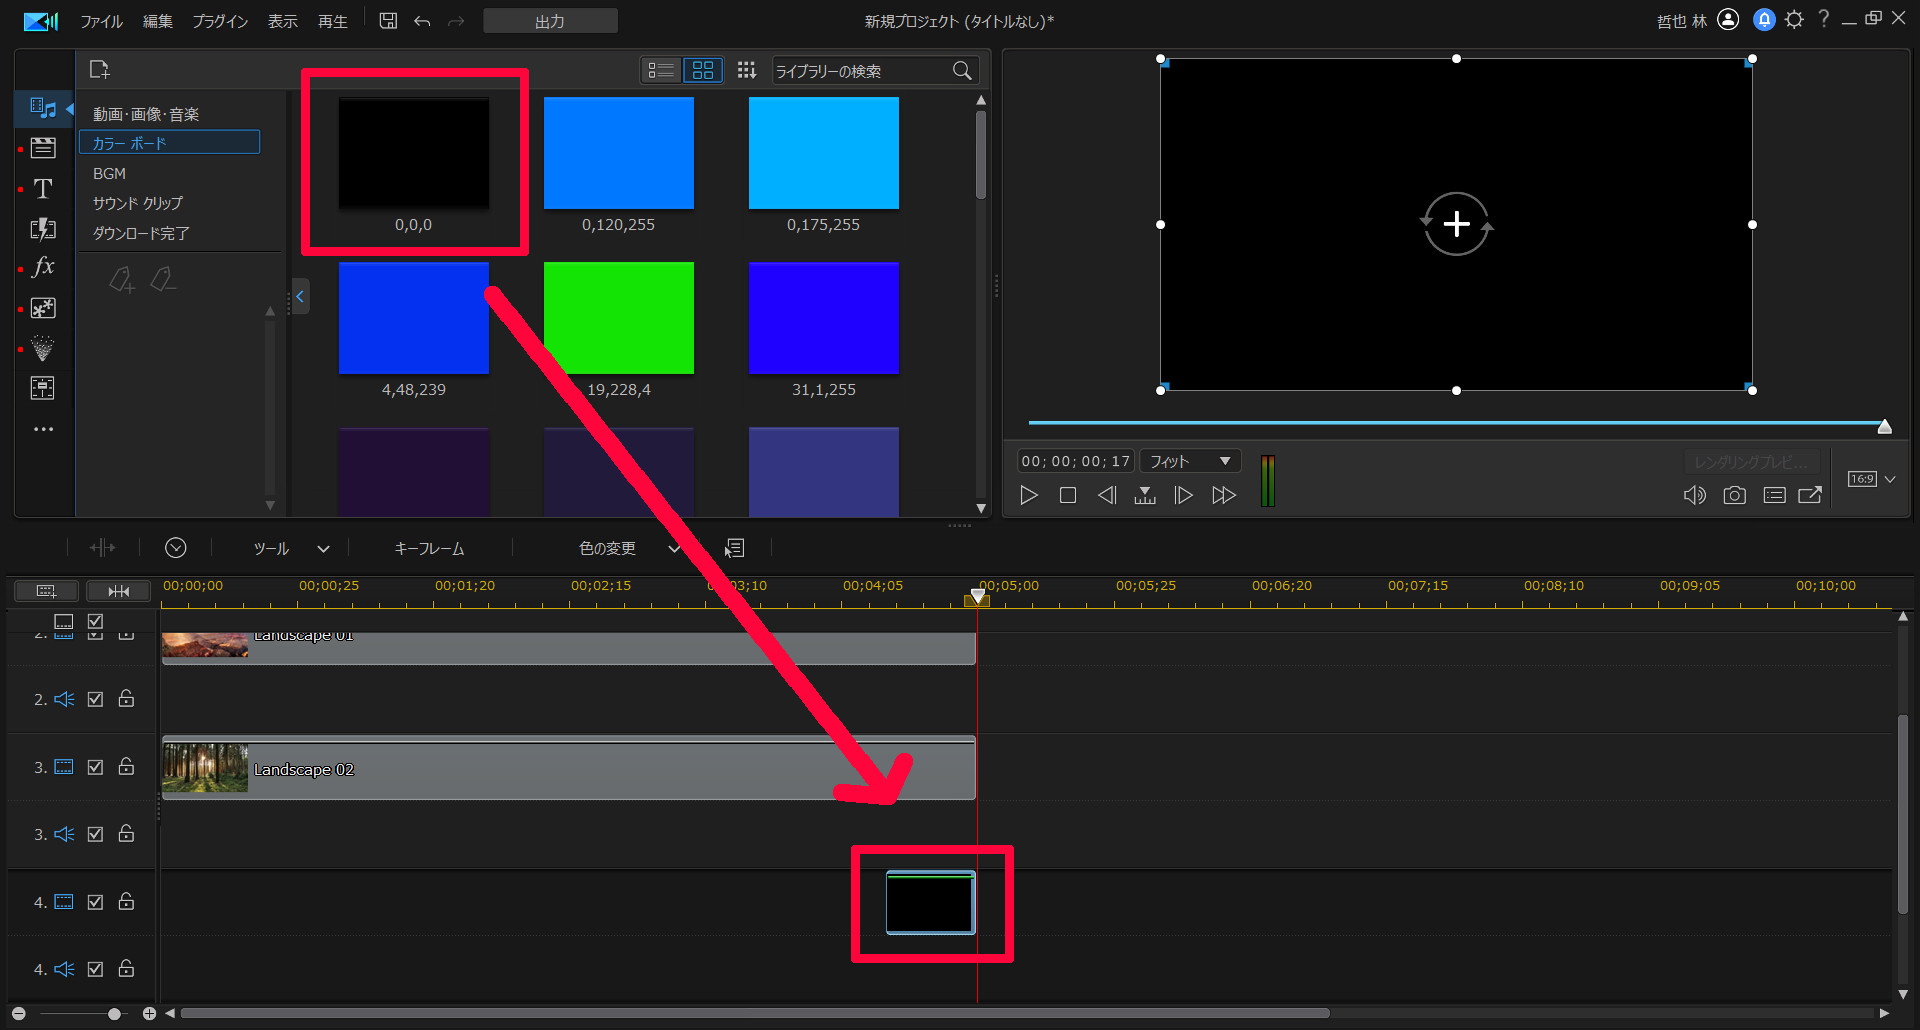Fast forward the preview

(1224, 495)
